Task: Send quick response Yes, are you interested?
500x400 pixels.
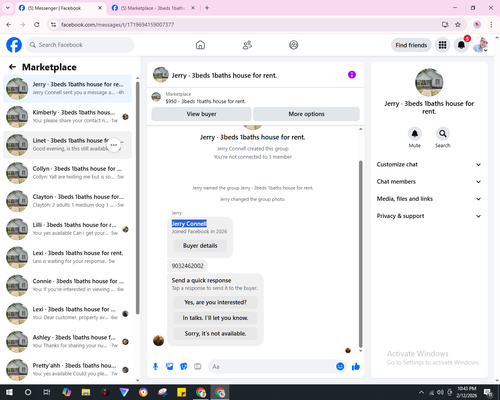Action: point(215,302)
